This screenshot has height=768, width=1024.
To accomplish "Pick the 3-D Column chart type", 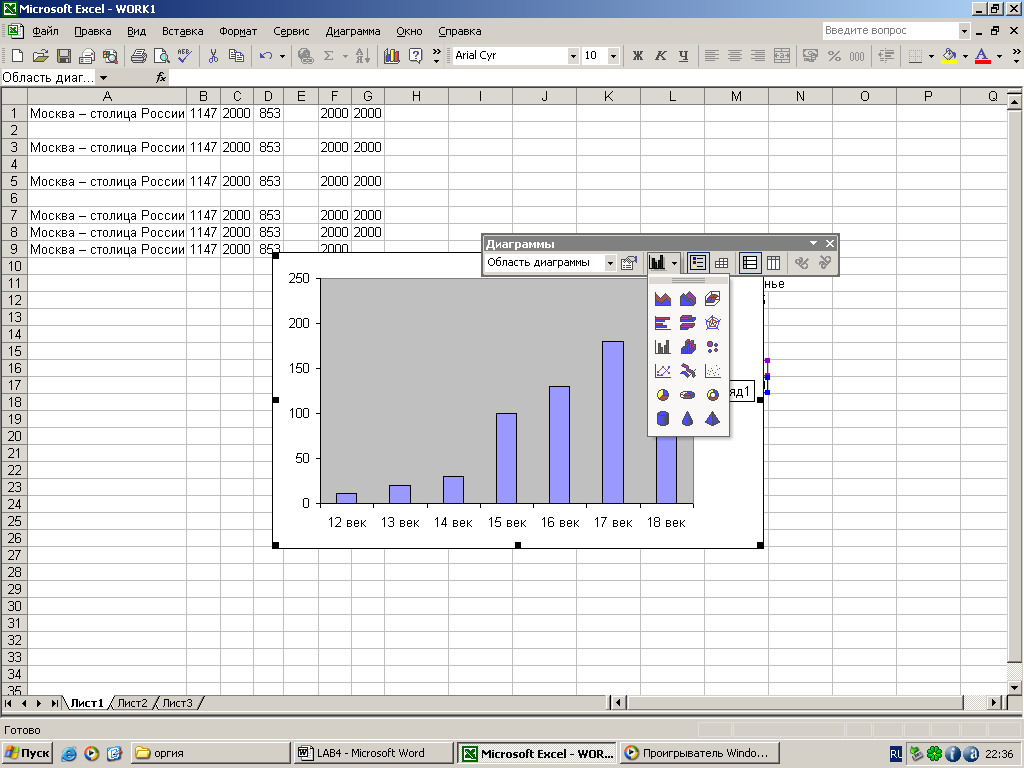I will tap(688, 347).
